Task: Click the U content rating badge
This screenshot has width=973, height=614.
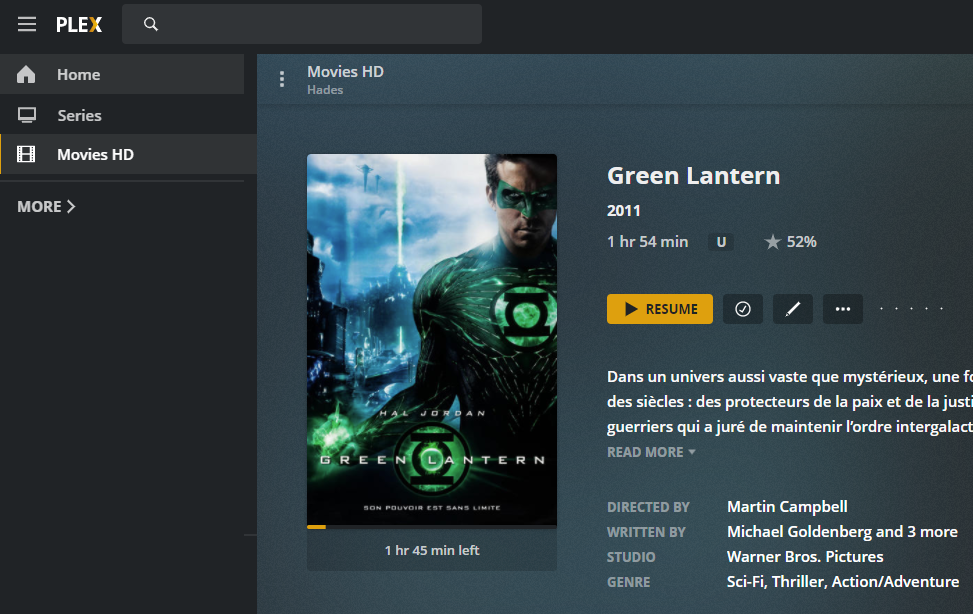Action: tap(721, 242)
